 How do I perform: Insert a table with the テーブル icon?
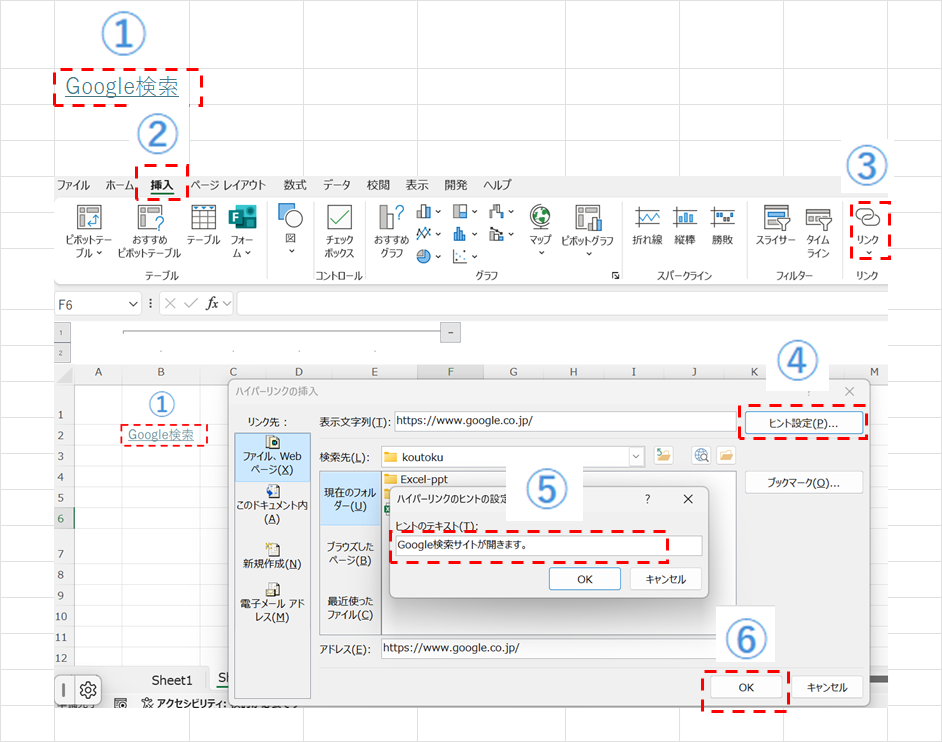click(x=203, y=218)
